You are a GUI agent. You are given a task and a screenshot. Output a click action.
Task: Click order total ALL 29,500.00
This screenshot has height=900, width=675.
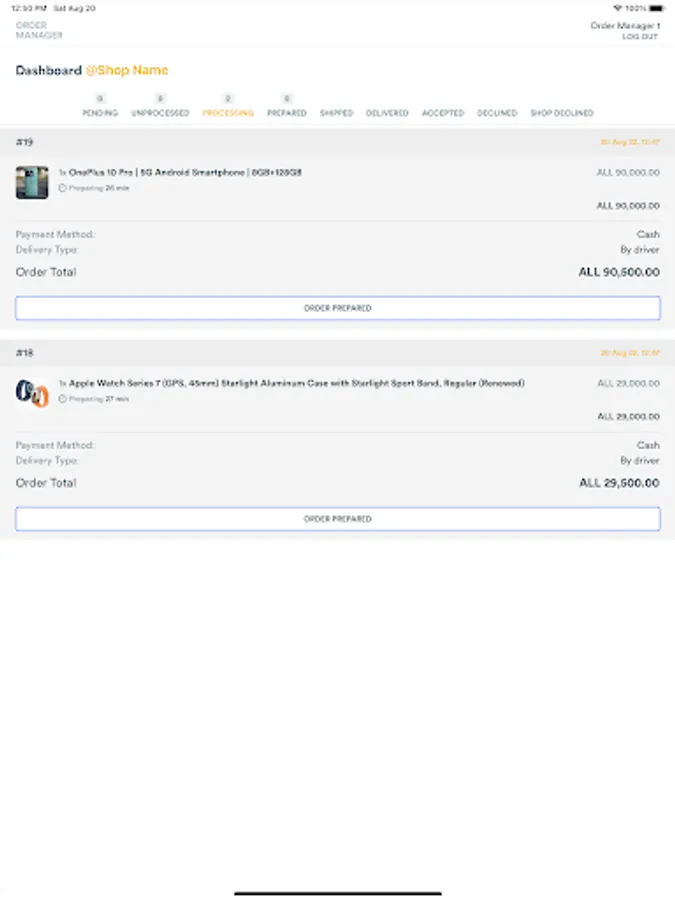tap(619, 483)
